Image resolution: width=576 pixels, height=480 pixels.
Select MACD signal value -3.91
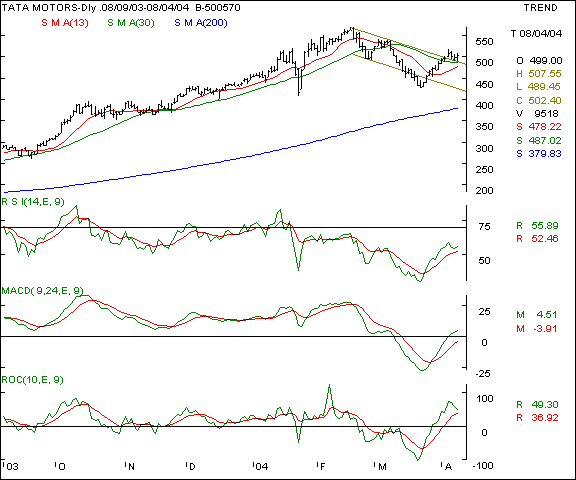(x=545, y=328)
